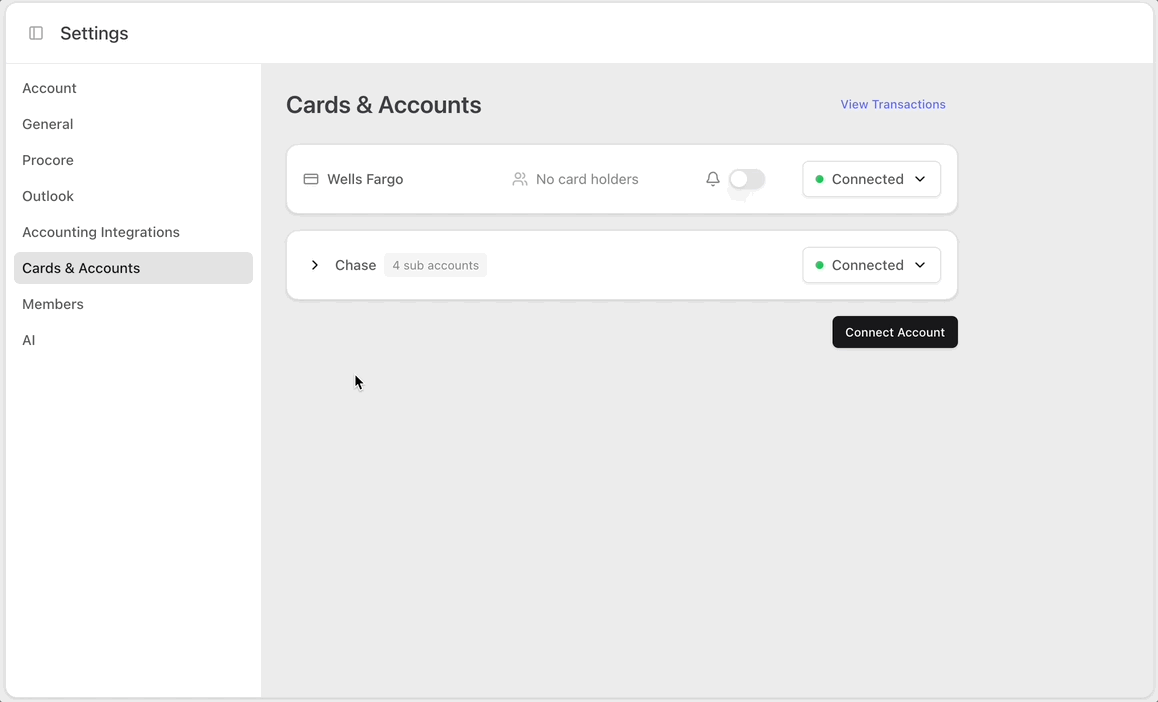Follow the View Transactions link

[892, 104]
